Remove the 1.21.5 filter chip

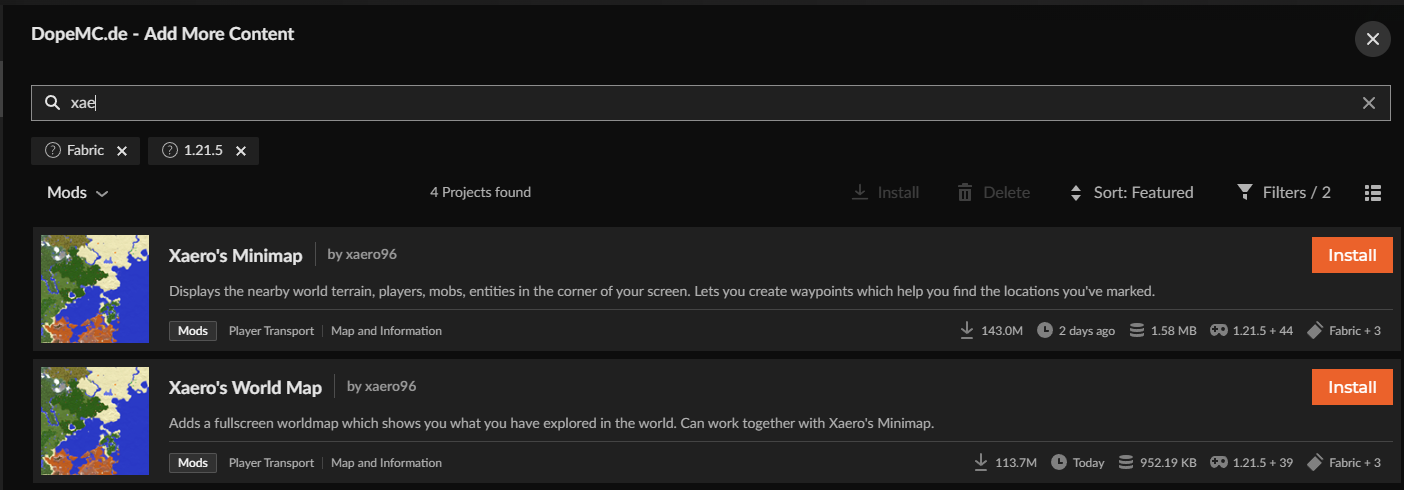[x=241, y=151]
